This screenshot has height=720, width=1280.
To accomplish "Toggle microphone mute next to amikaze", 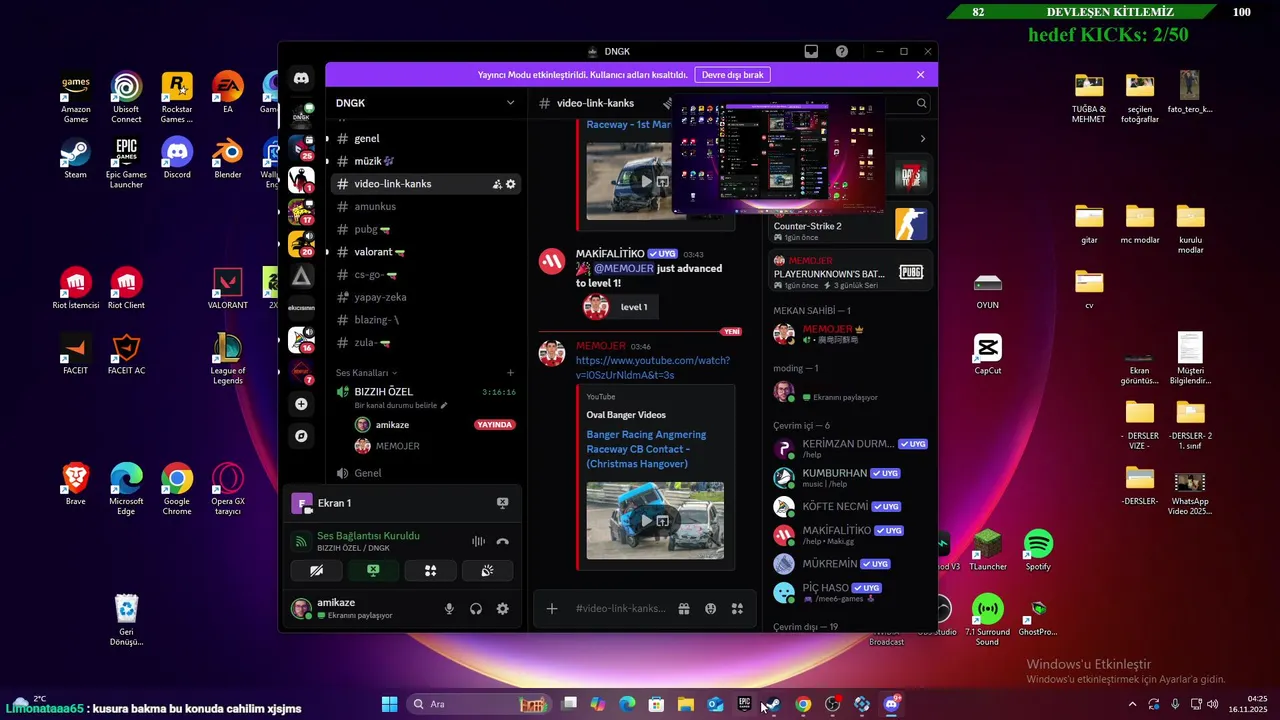I will click(x=449, y=608).
